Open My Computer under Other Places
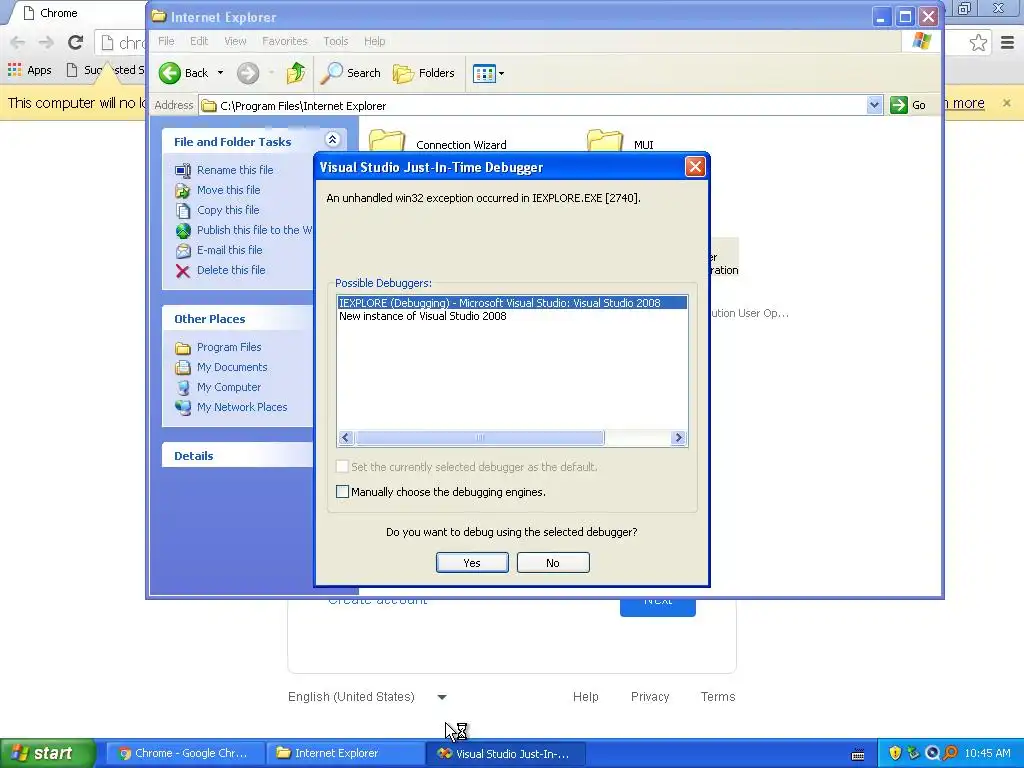Viewport: 1024px width, 768px height. 229,387
